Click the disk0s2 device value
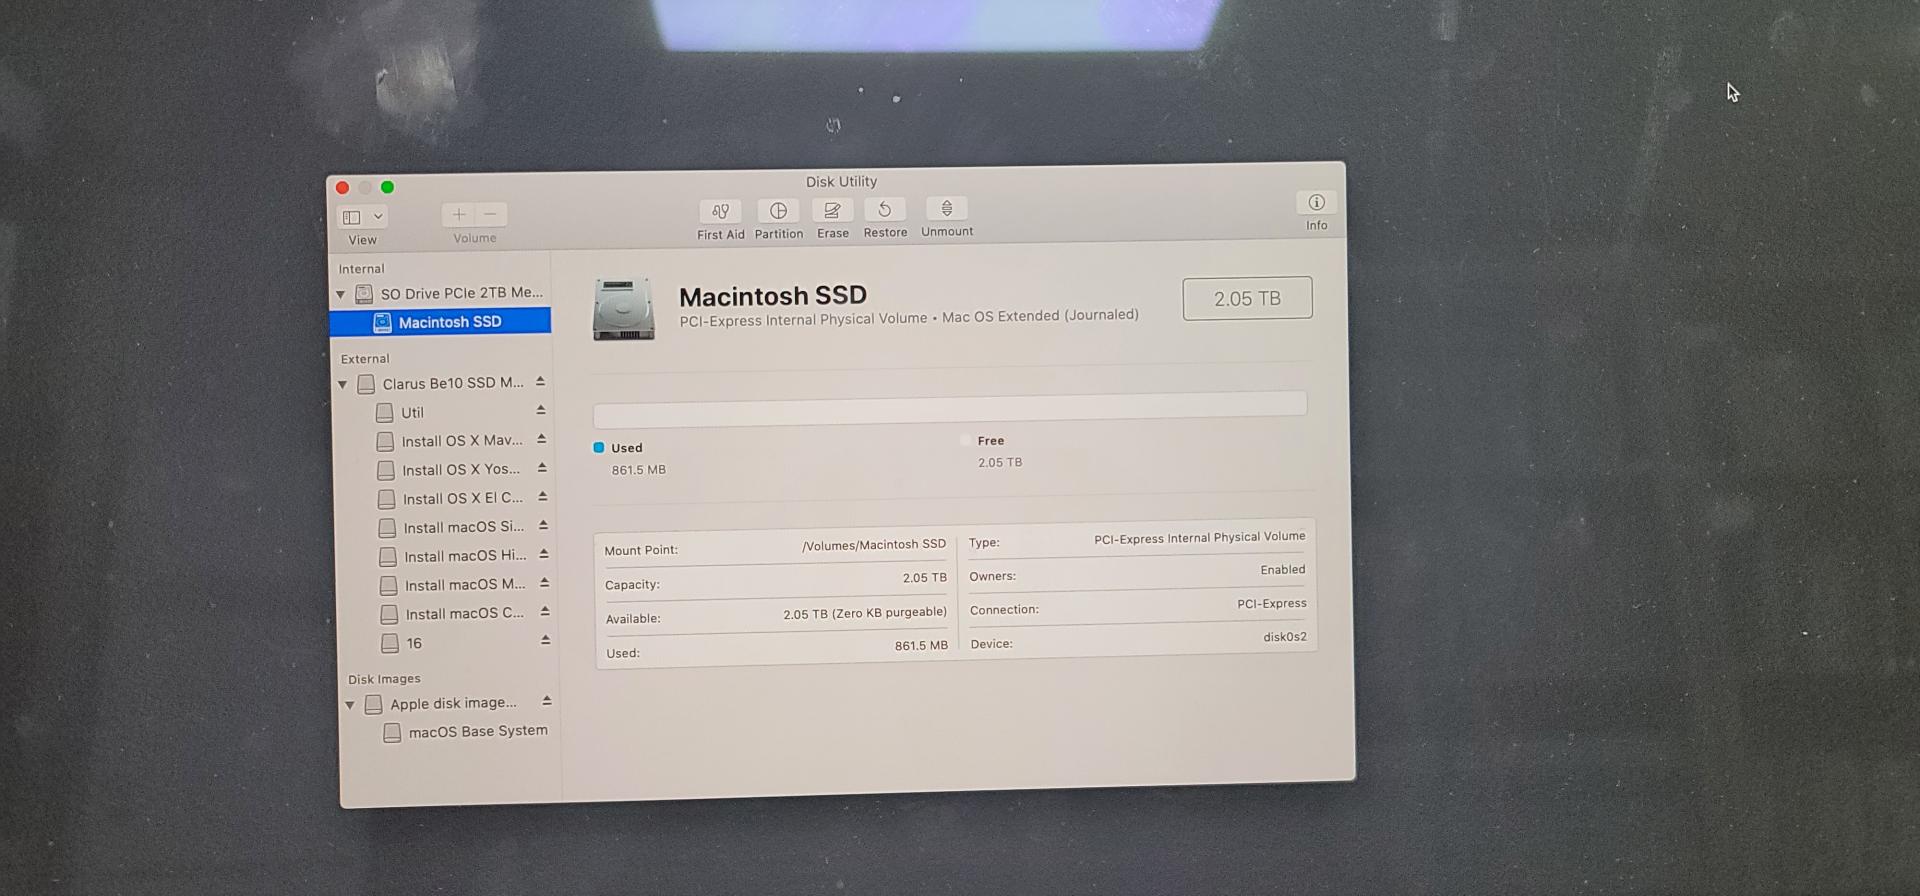Screen dimensions: 1920x896 coord(1284,637)
